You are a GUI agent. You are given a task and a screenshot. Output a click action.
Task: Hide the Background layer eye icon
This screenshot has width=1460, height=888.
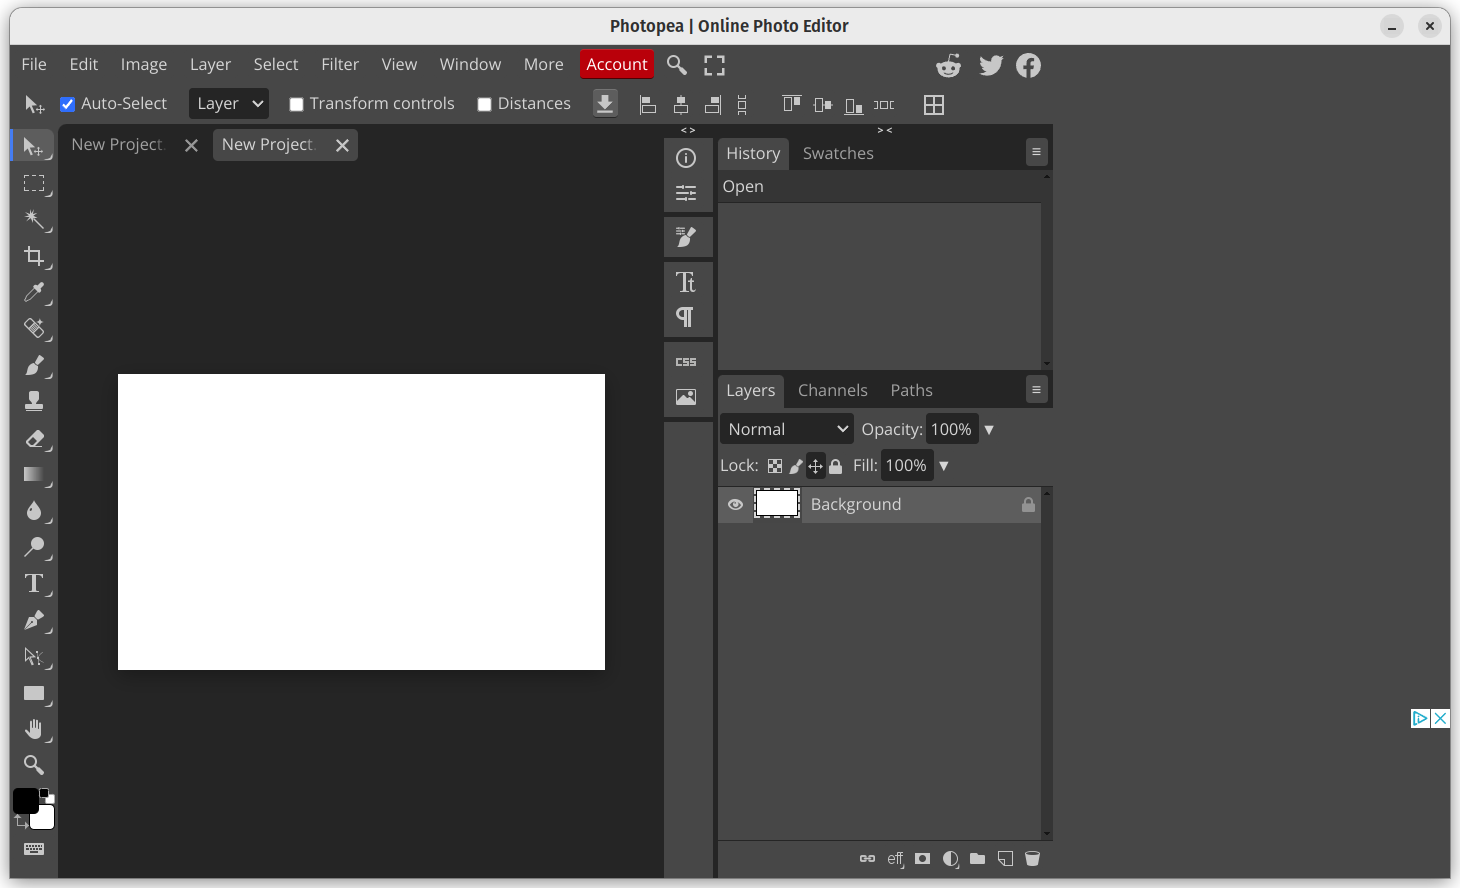735,505
